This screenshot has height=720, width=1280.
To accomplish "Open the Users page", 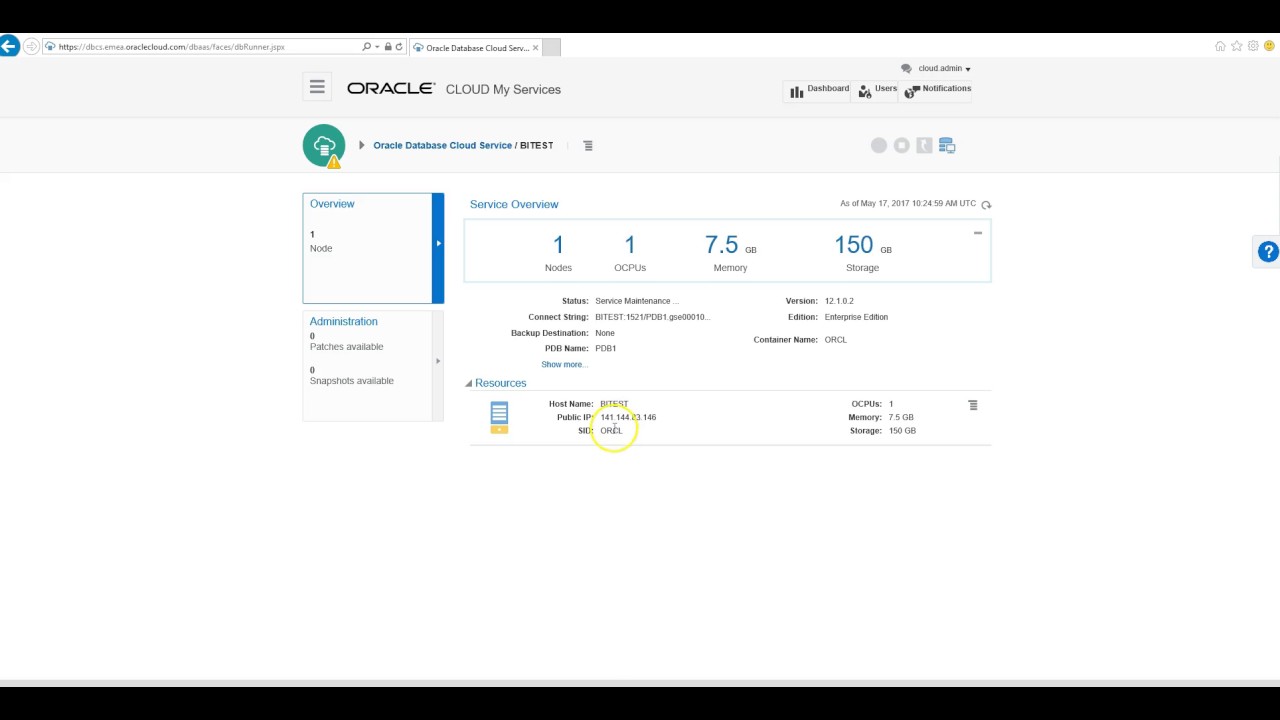I will pyautogui.click(x=877, y=90).
